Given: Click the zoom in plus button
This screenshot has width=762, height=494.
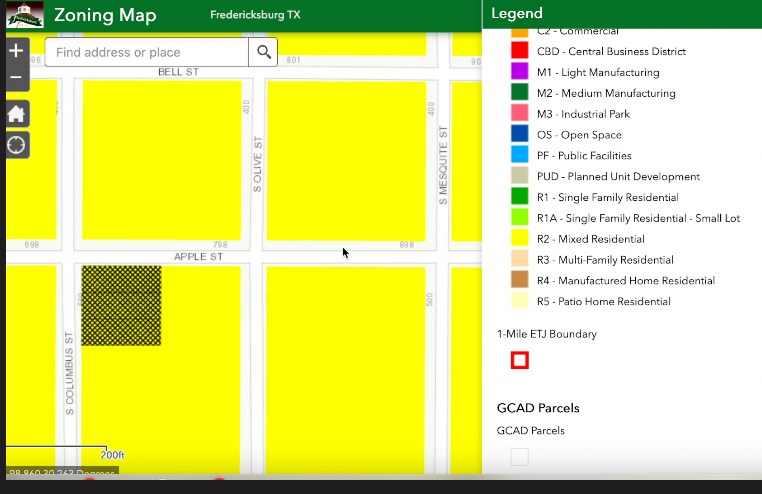Looking at the screenshot, I should point(16,51).
